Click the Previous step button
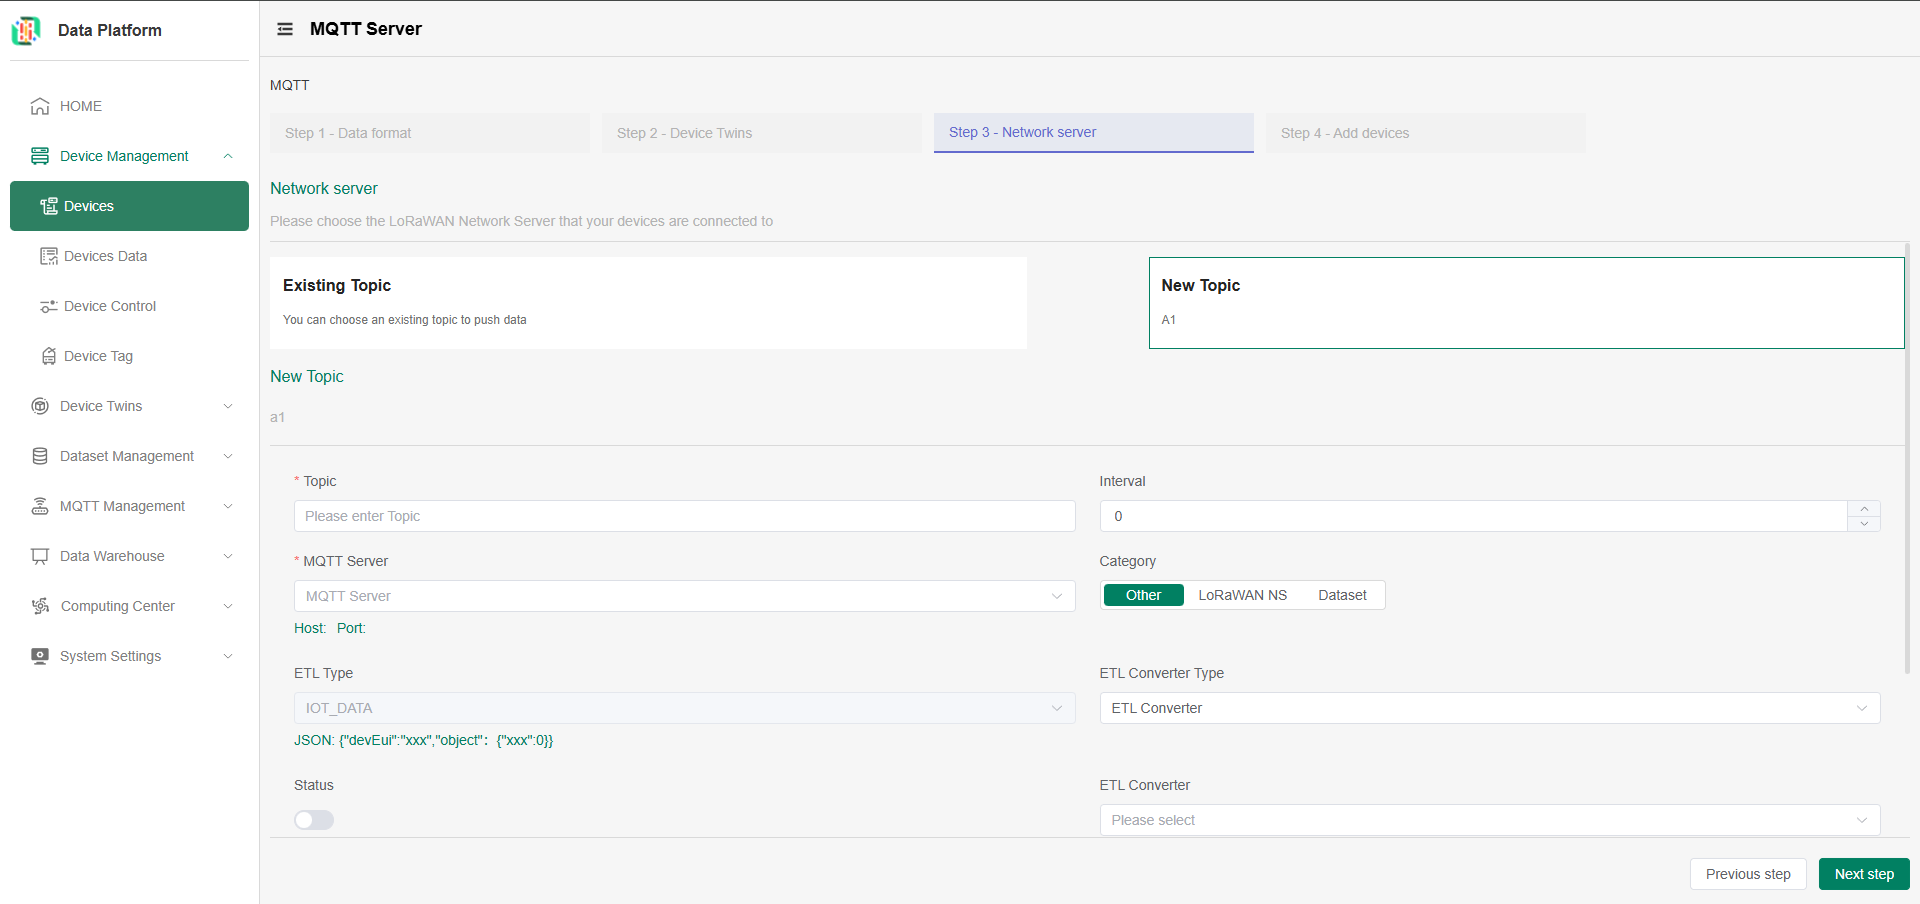 tap(1747, 874)
